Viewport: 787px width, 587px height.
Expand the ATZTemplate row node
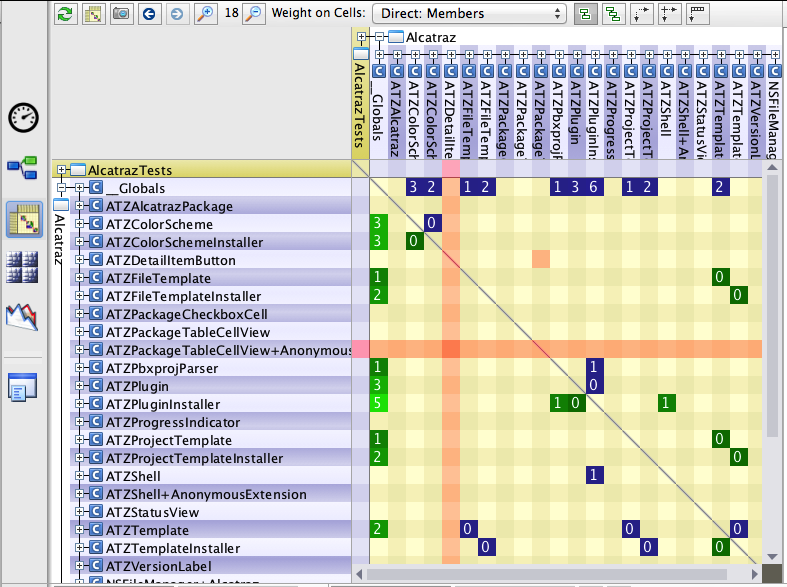(x=79, y=530)
